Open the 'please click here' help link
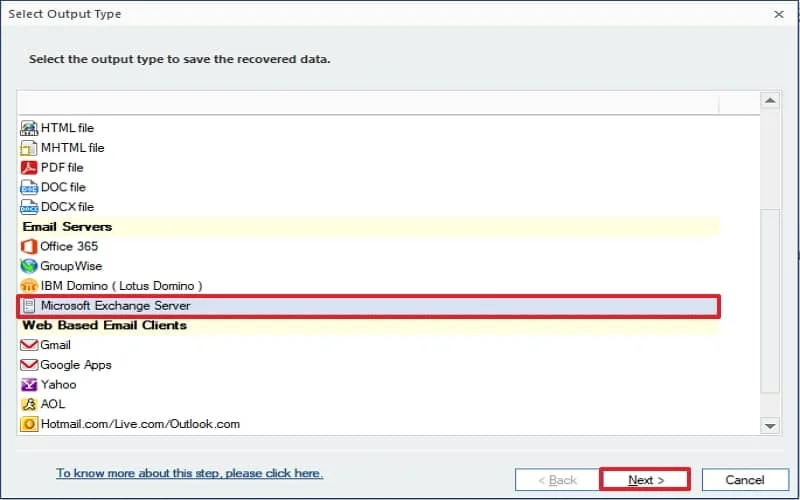Image resolution: width=800 pixels, height=500 pixels. click(189, 473)
